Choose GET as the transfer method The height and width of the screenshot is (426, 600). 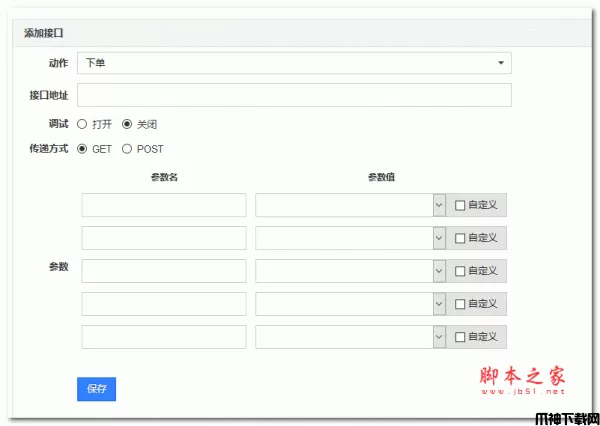(x=82, y=149)
